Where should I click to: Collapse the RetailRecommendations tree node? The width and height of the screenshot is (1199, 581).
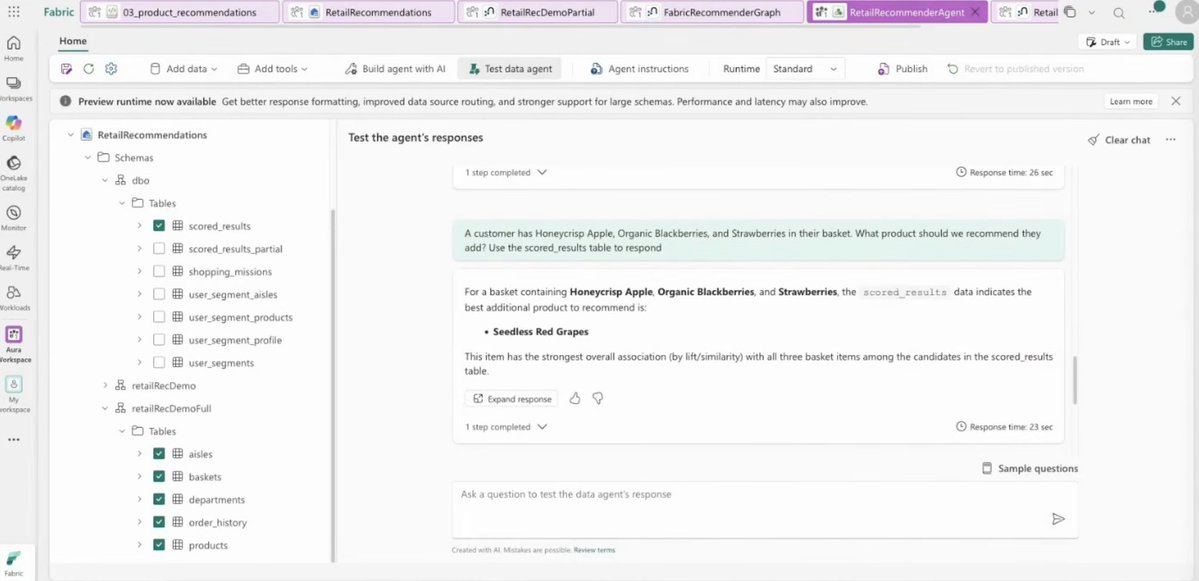click(70, 135)
